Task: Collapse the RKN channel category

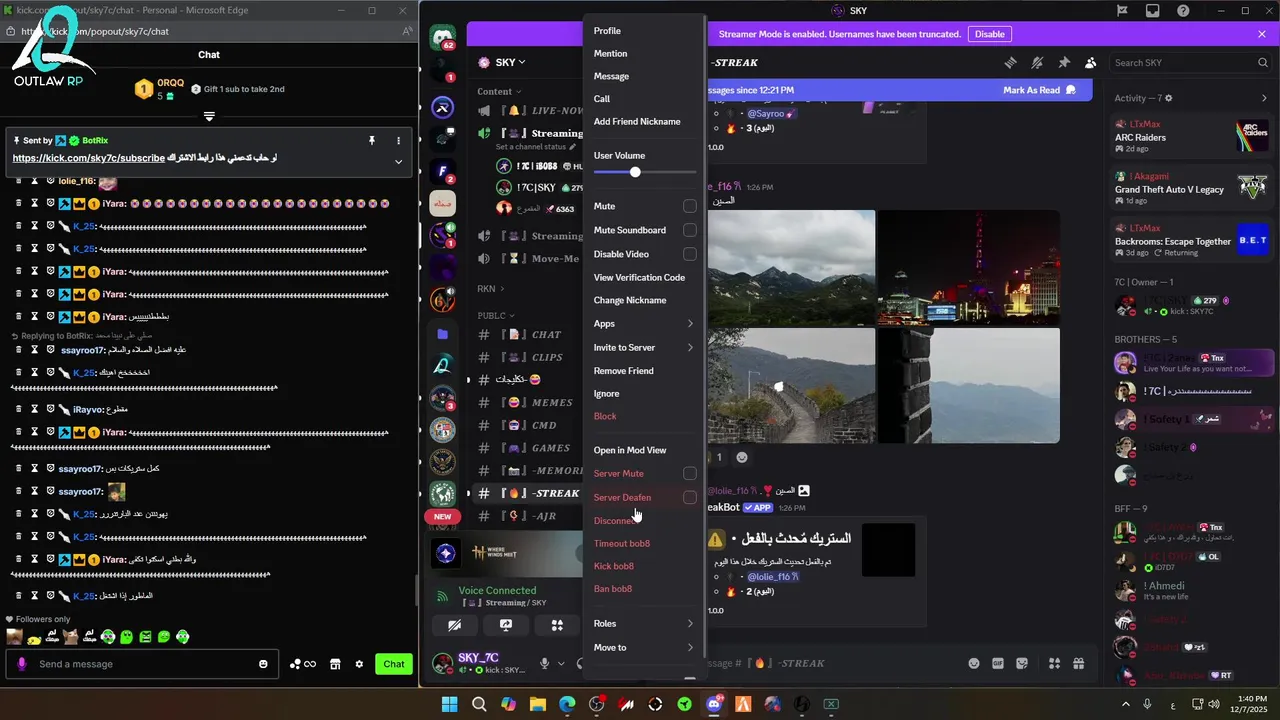Action: coord(489,288)
